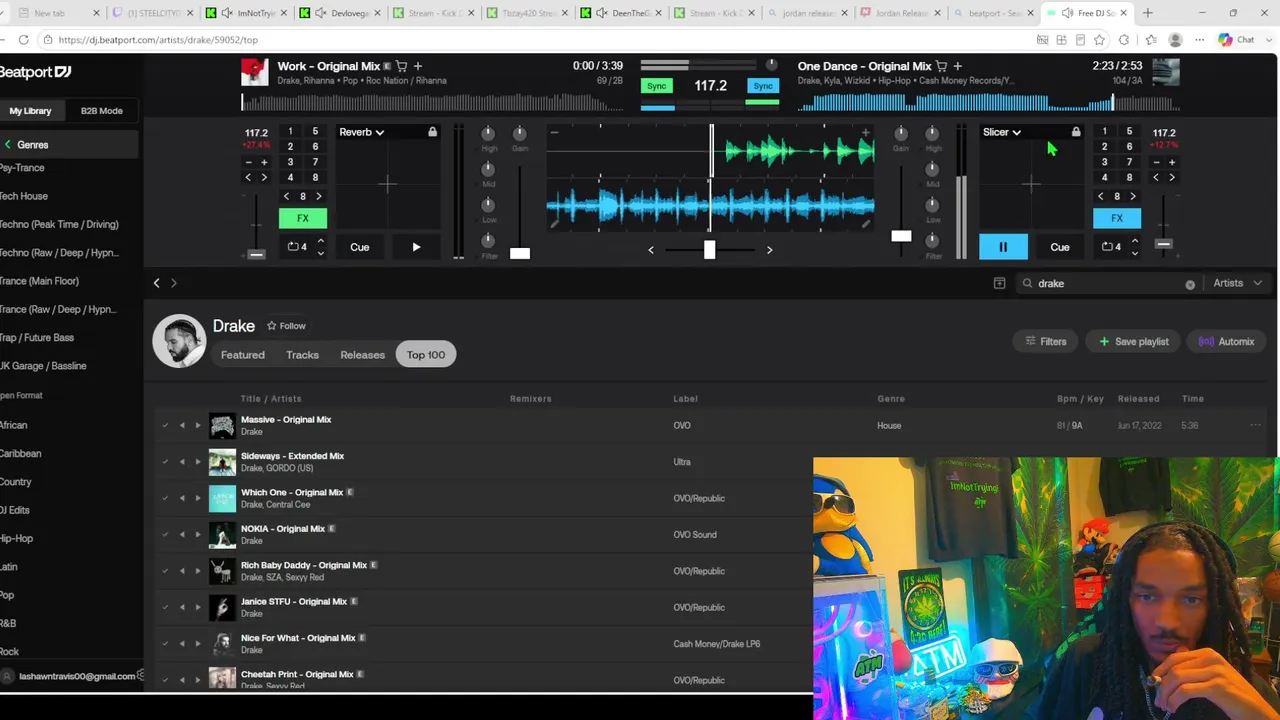Image resolution: width=1280 pixels, height=720 pixels.
Task: Open the panel icon left of search
Action: pos(999,283)
